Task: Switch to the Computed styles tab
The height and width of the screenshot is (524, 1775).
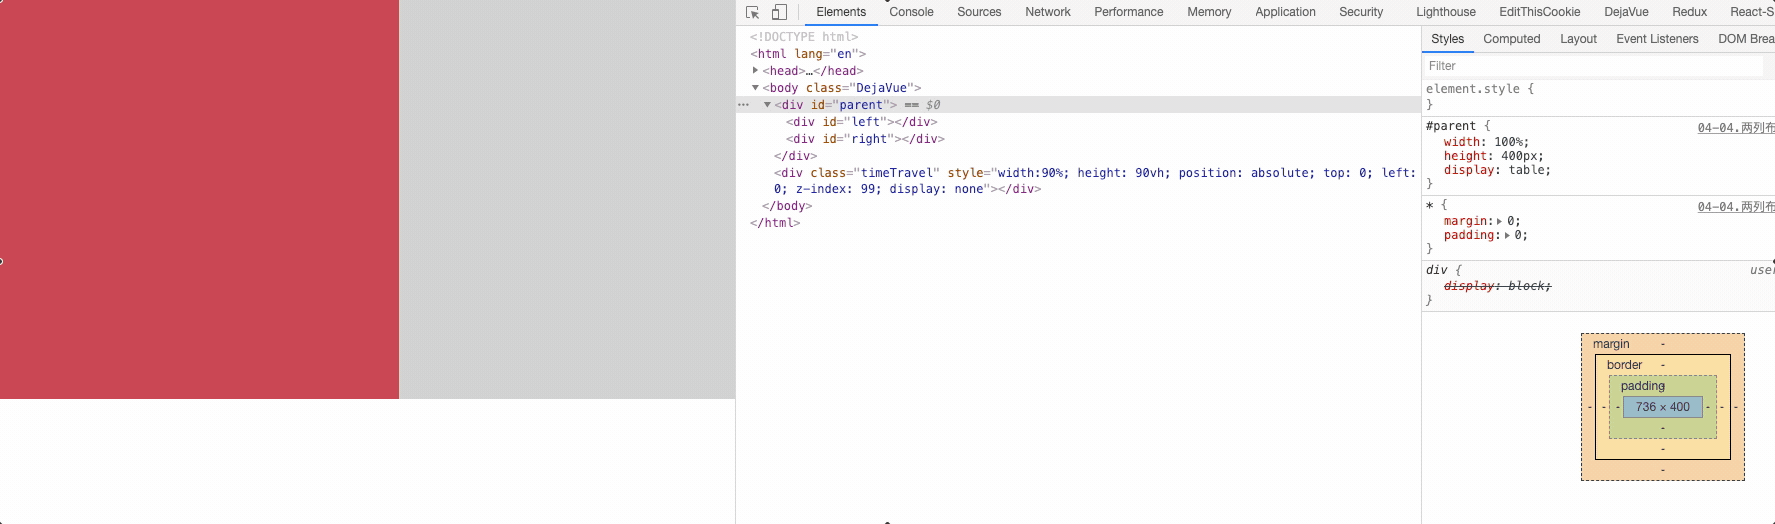Action: [x=1511, y=39]
